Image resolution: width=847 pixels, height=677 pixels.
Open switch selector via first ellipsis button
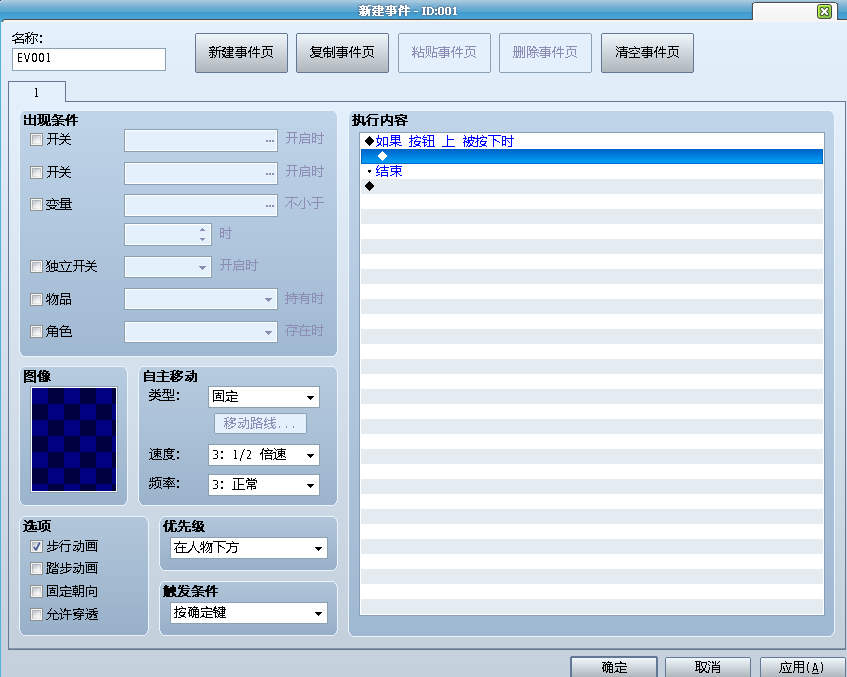[270, 140]
